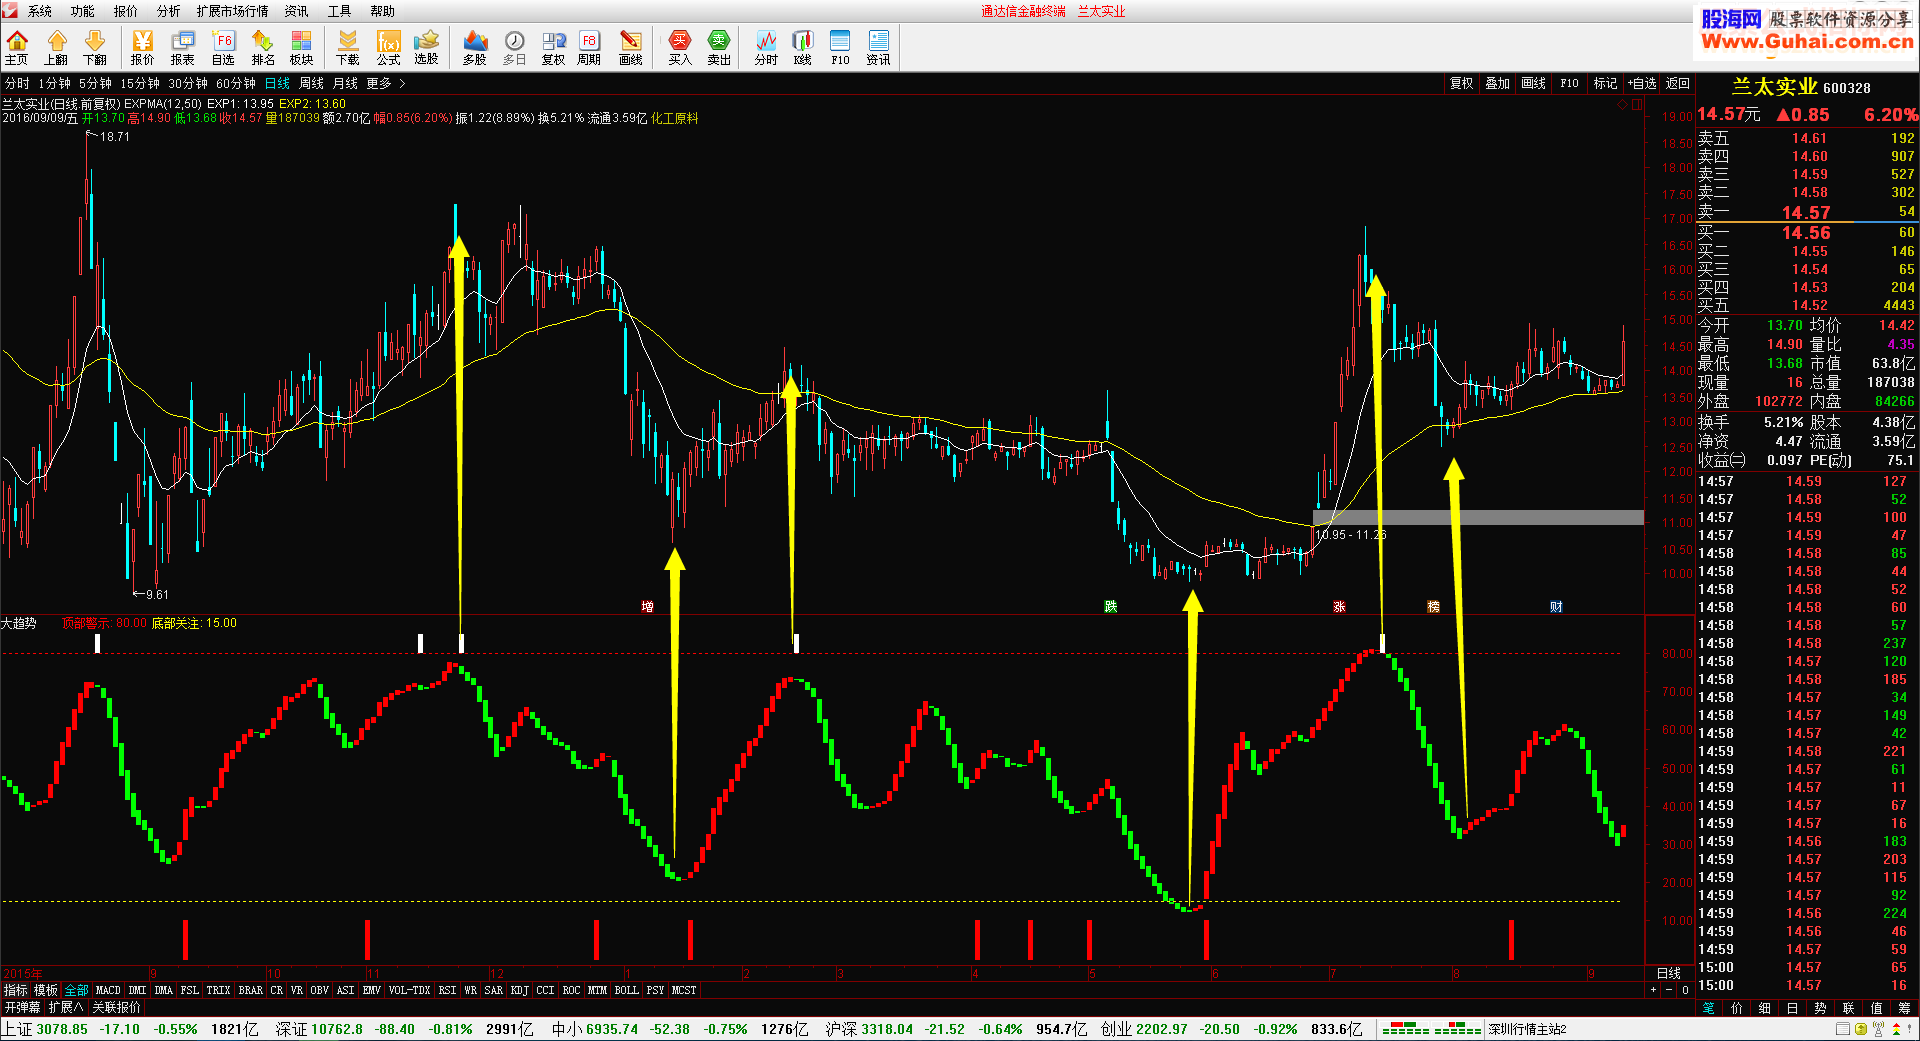The height and width of the screenshot is (1041, 1920).
Task: Open the 功能 menu
Action: tap(83, 11)
